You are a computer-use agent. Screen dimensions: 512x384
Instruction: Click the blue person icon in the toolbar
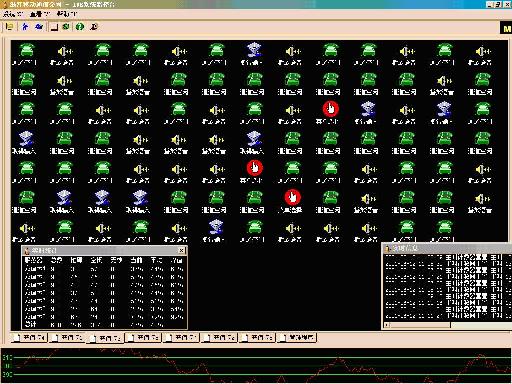[25, 27]
